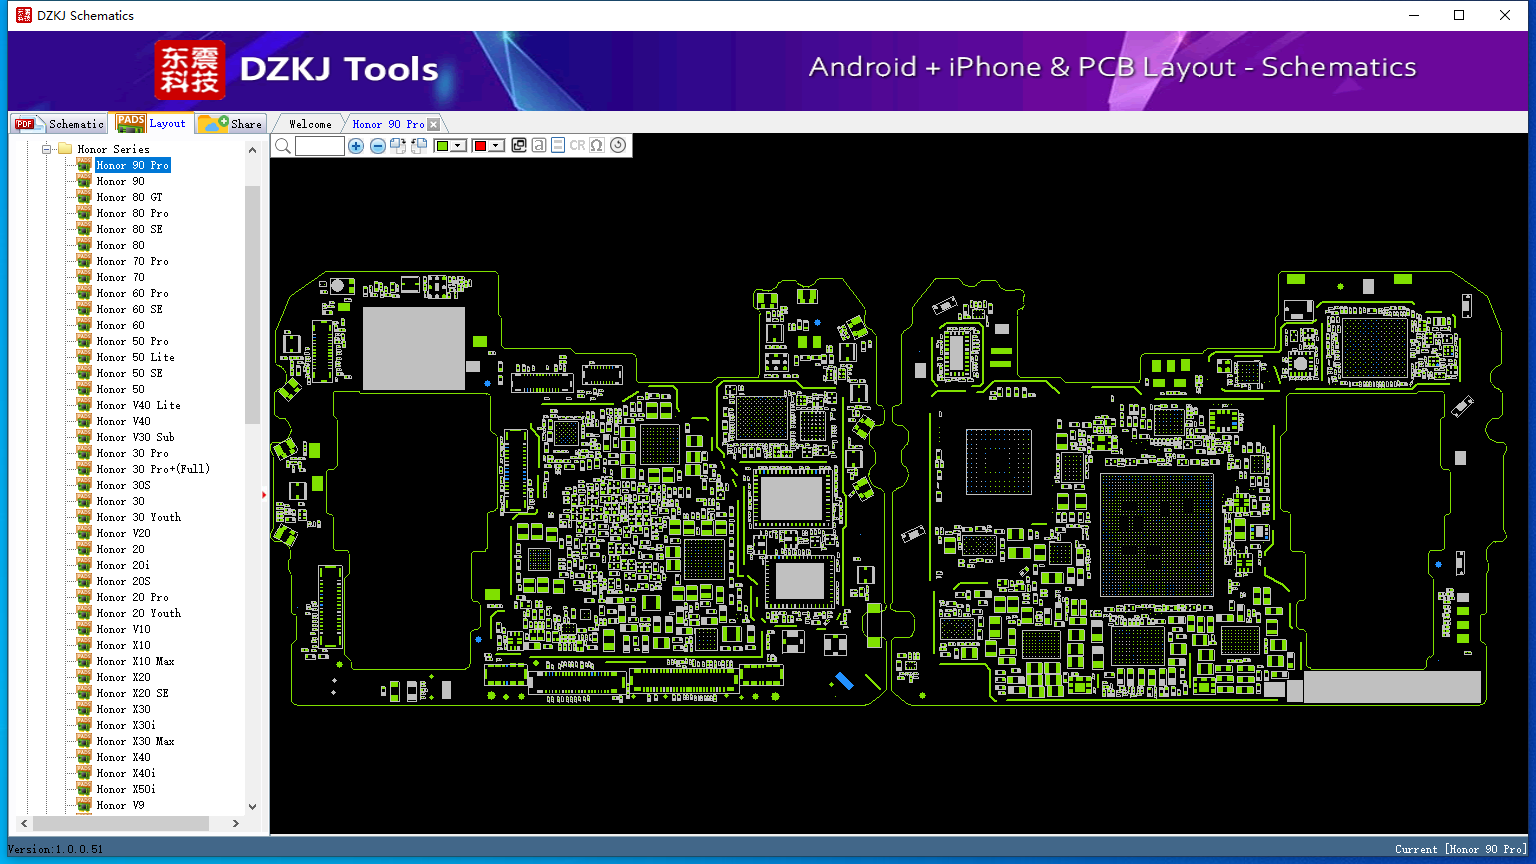1536x864 pixels.
Task: Open Honor 50 Lite layout
Action: pos(135,357)
